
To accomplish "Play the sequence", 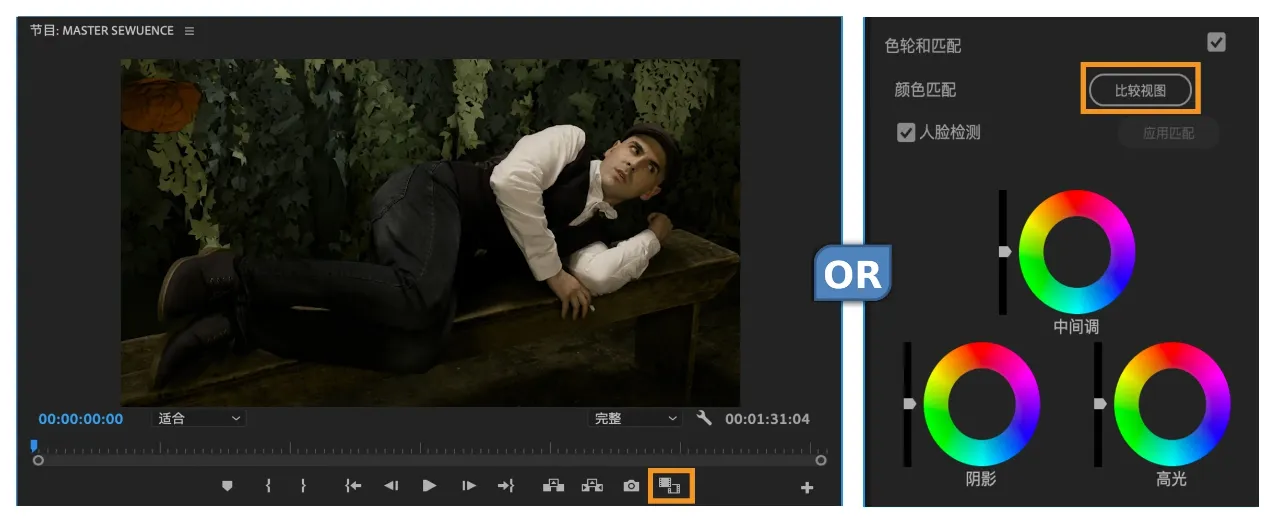I will (x=429, y=486).
